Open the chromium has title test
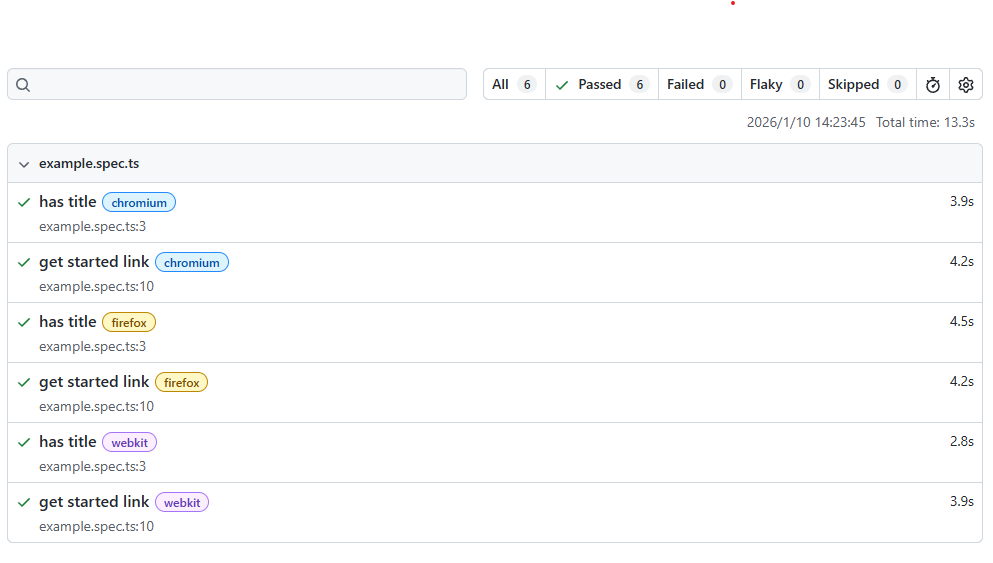 [67, 202]
